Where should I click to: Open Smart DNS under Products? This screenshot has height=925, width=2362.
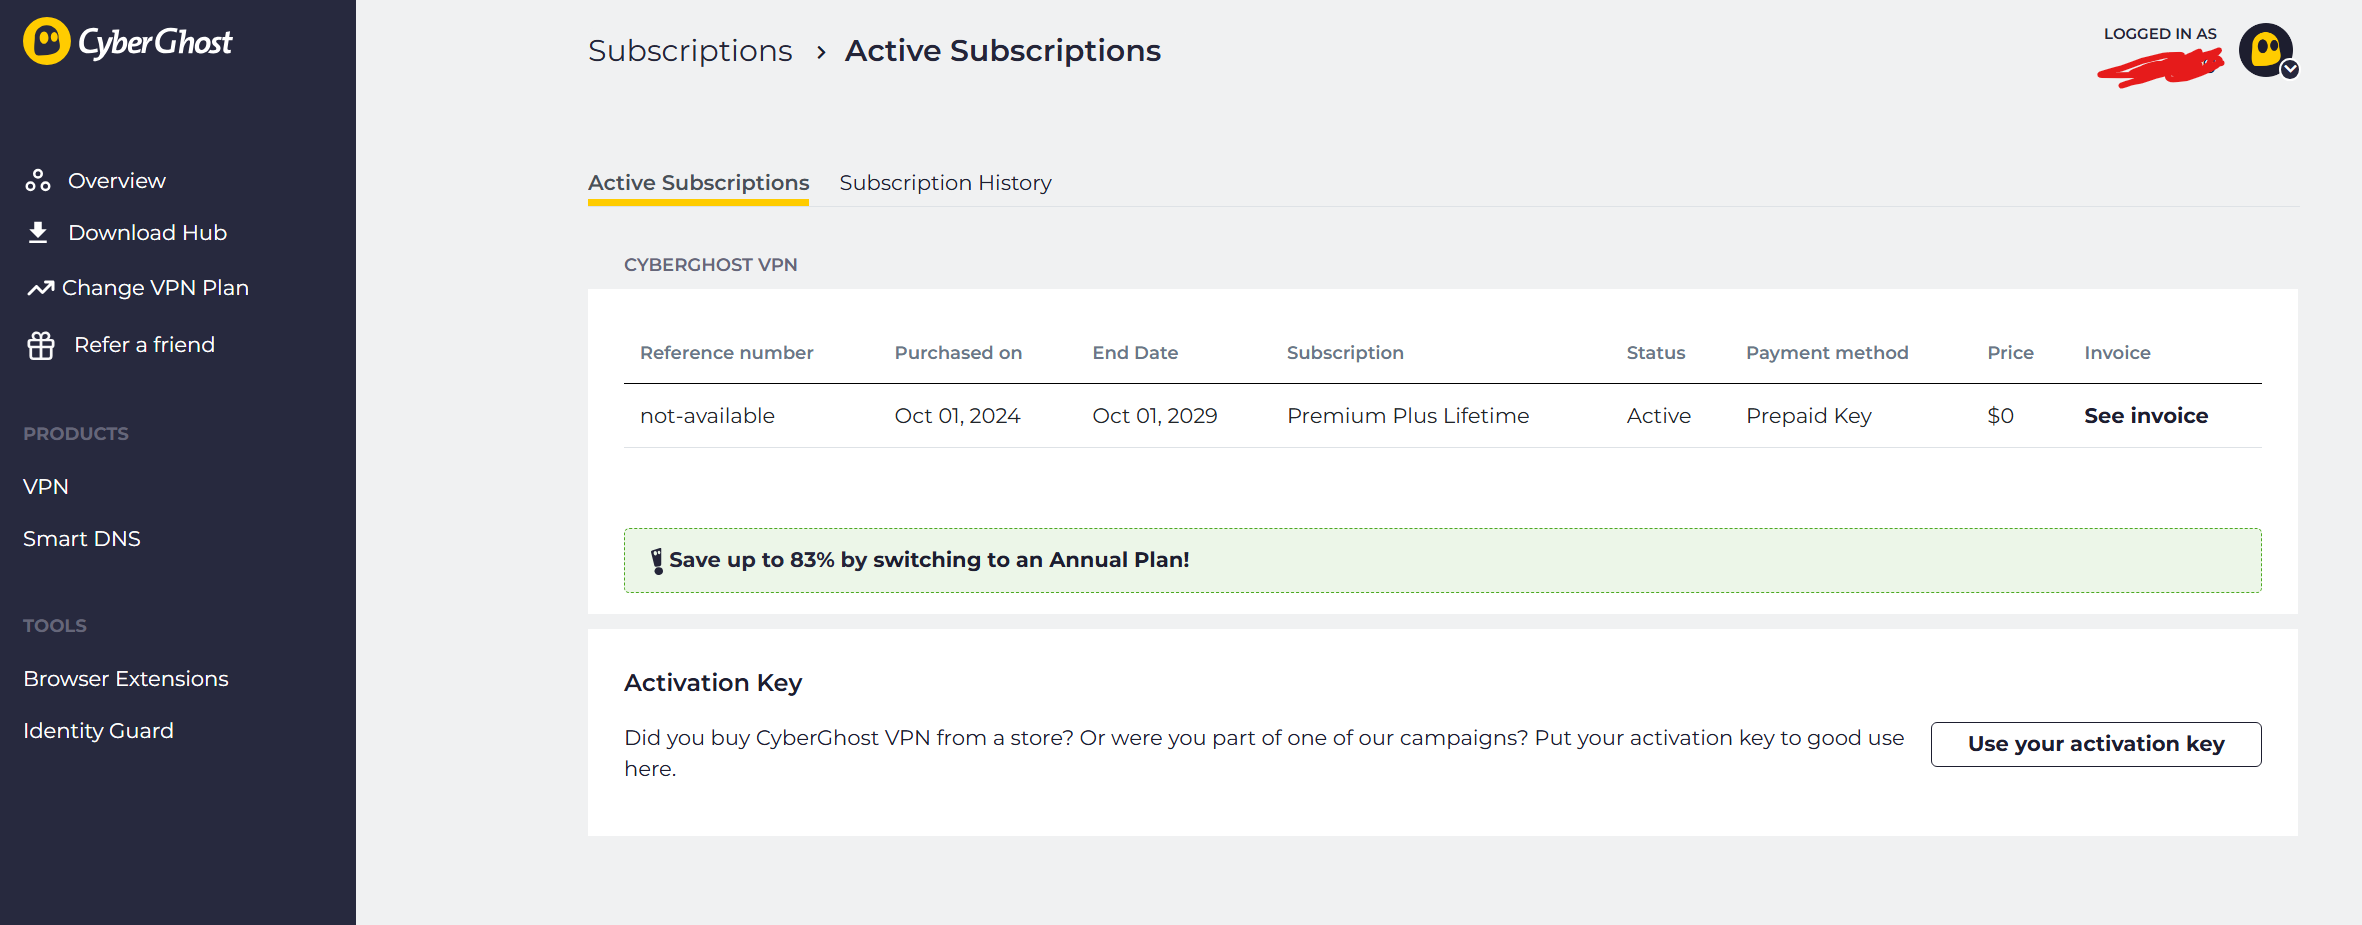click(82, 539)
